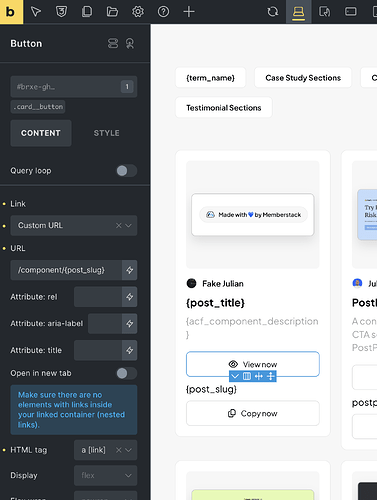The image size is (377, 500).
Task: Open the CSS shield icon in toolbar
Action: (61, 12)
